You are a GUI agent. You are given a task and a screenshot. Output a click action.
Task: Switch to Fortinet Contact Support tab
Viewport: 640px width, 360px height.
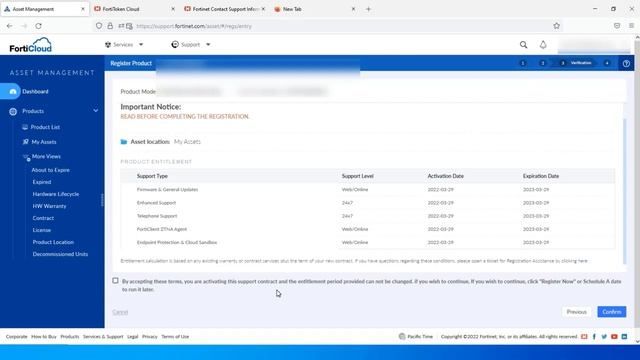pos(224,9)
